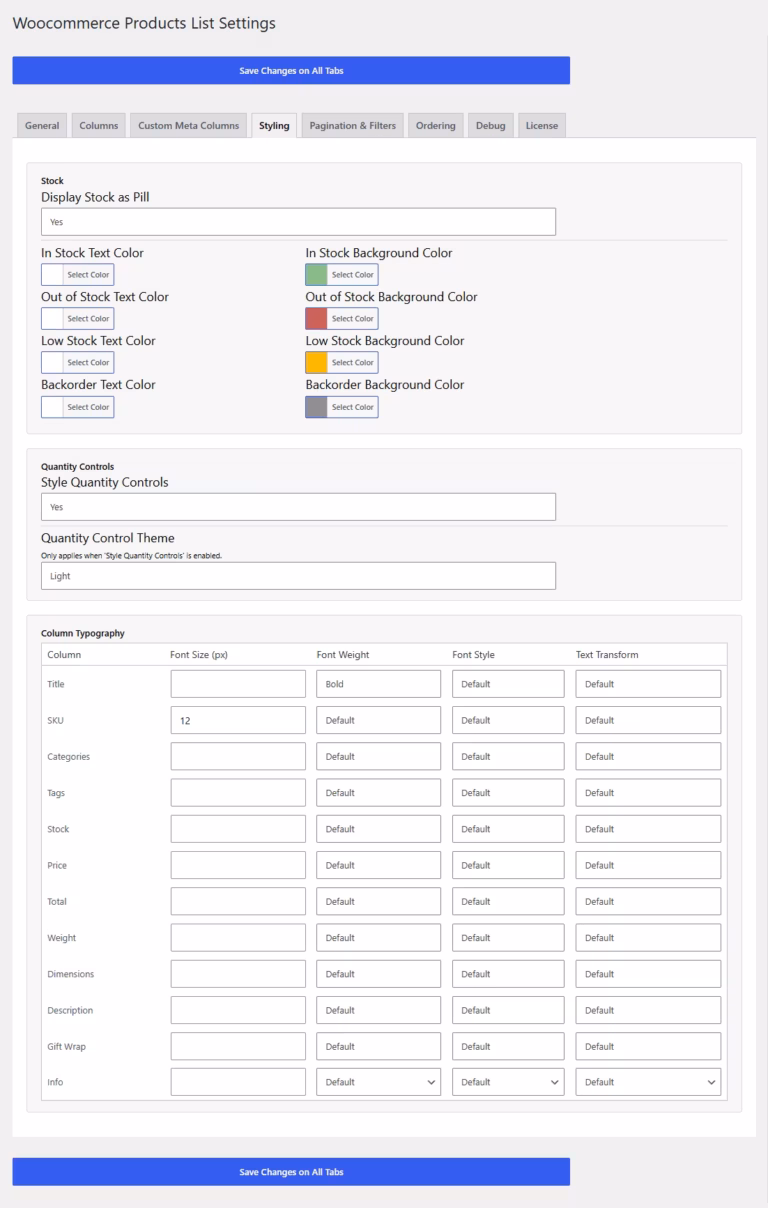The height and width of the screenshot is (1208, 768).
Task: Pick Out of Stock Background Color
Action: point(342,319)
